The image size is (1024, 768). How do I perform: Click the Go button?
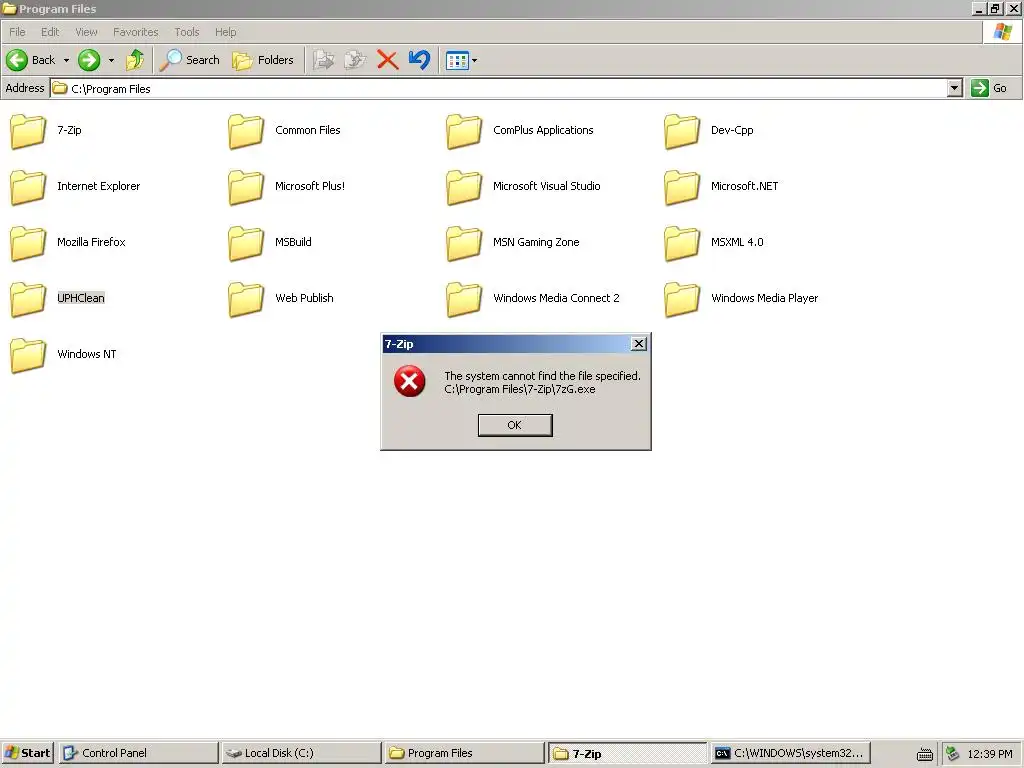989,88
